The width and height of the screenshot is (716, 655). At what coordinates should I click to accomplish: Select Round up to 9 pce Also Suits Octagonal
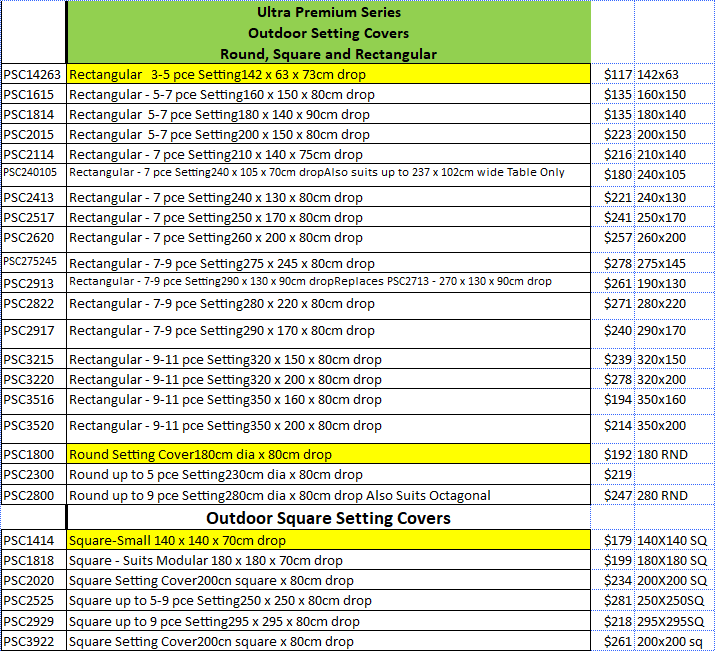[x=329, y=495]
